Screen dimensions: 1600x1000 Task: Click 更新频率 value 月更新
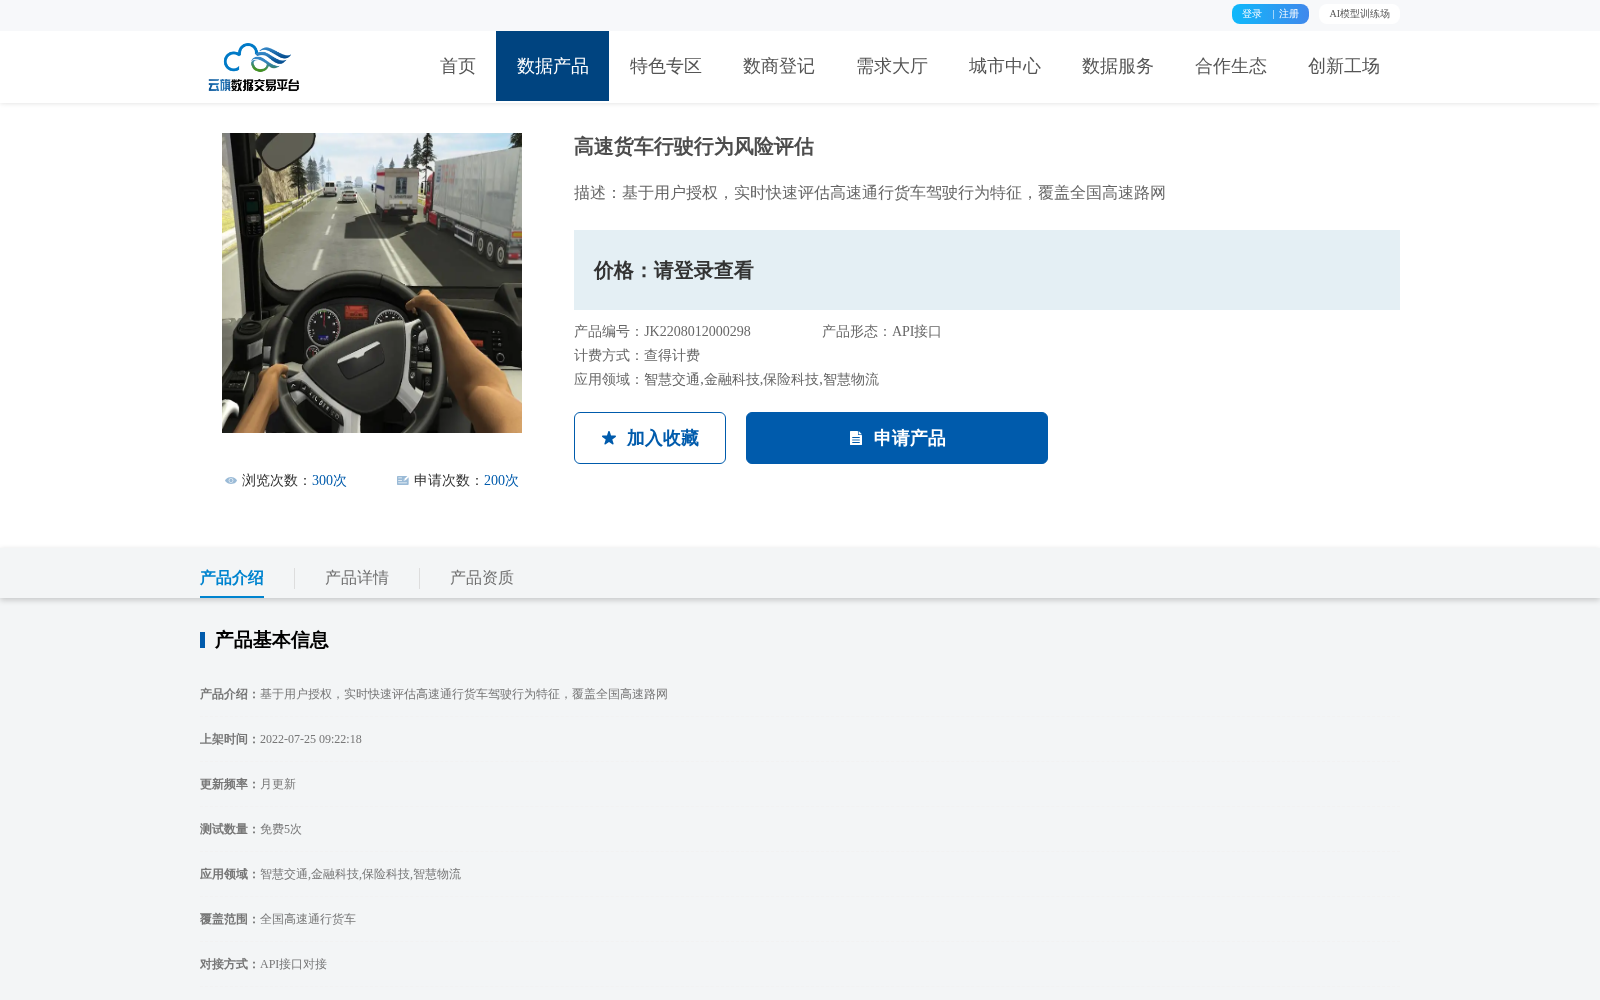point(278,784)
